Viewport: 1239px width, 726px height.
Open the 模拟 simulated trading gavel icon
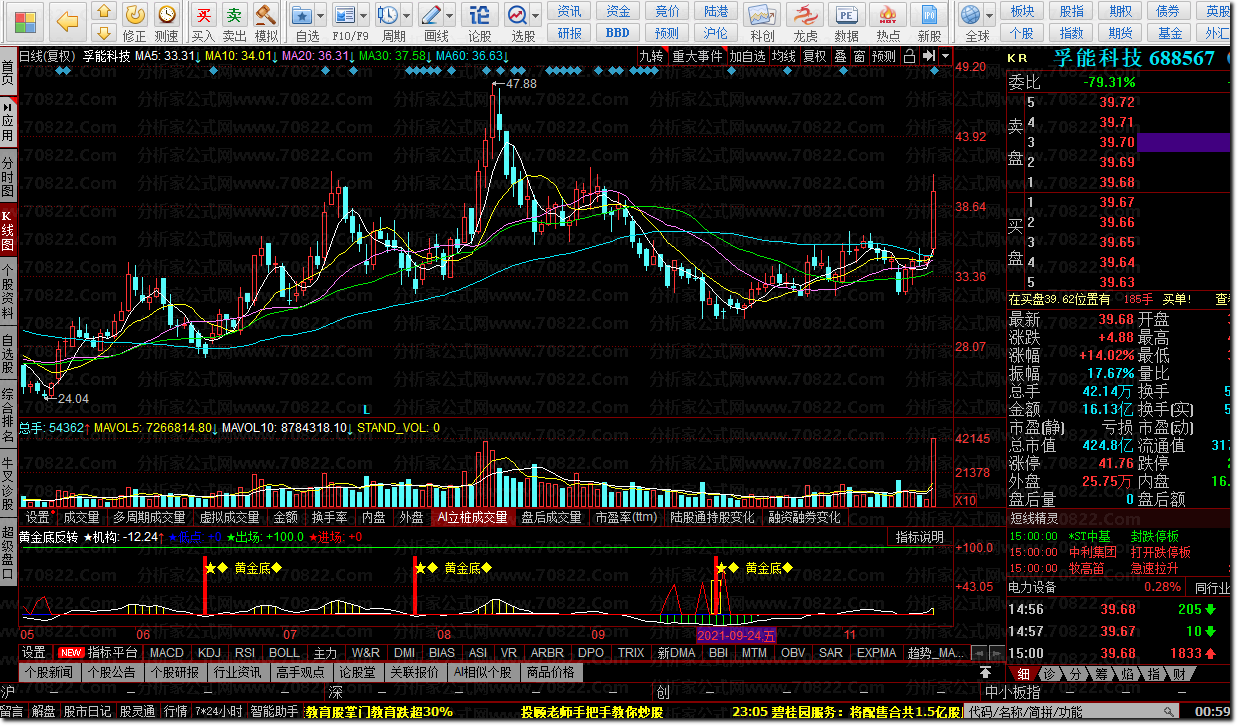pyautogui.click(x=265, y=14)
